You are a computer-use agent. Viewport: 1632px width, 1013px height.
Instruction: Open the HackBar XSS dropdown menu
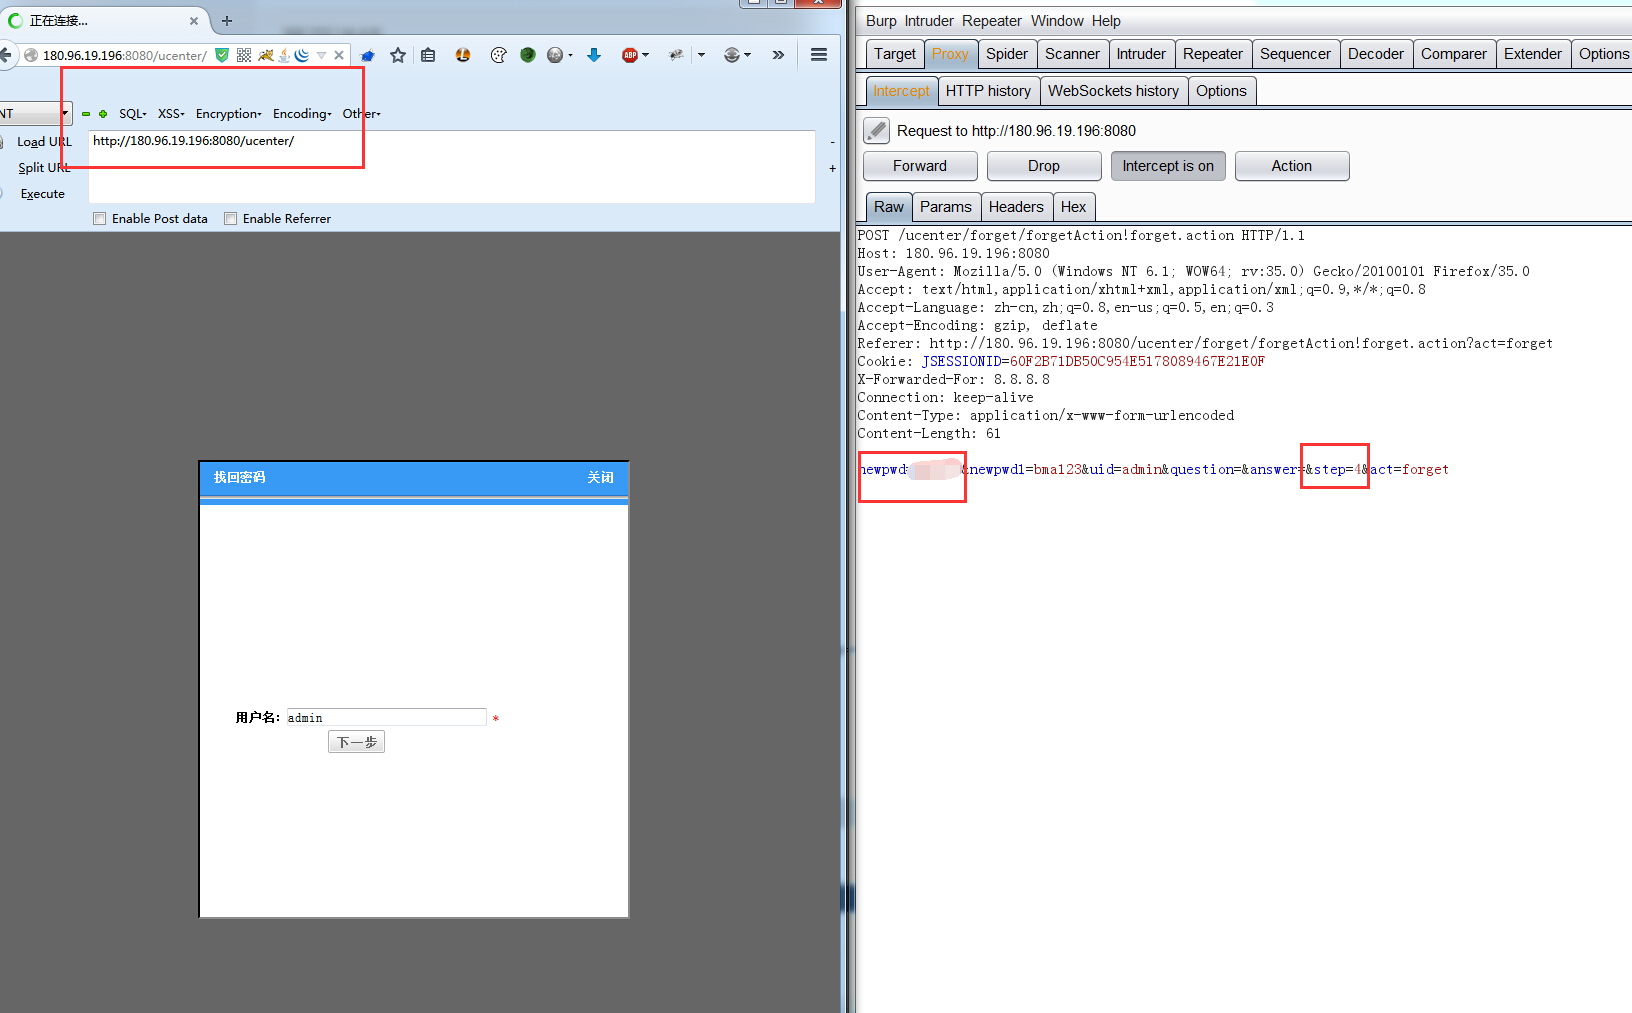(x=171, y=114)
